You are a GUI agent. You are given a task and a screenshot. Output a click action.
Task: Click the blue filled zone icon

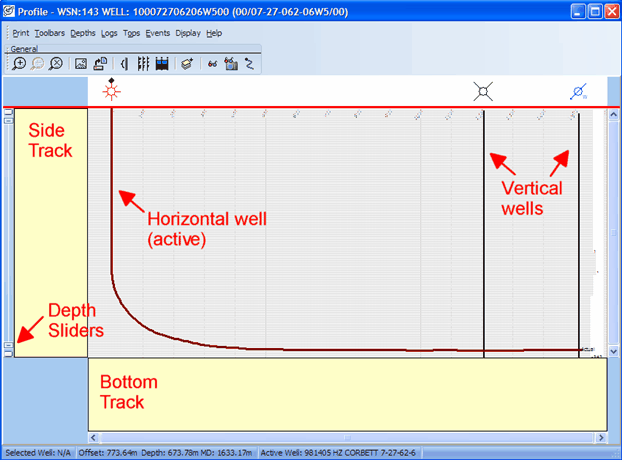pos(161,63)
